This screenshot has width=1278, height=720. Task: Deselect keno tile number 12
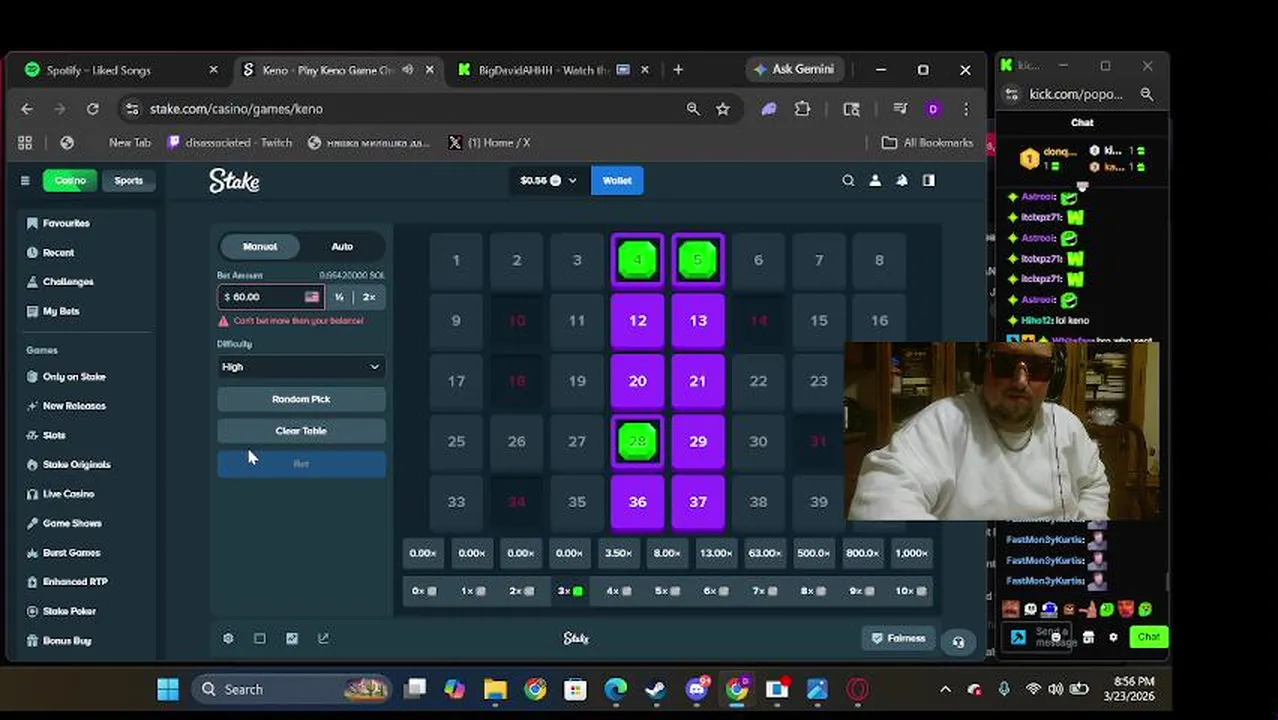coord(637,321)
